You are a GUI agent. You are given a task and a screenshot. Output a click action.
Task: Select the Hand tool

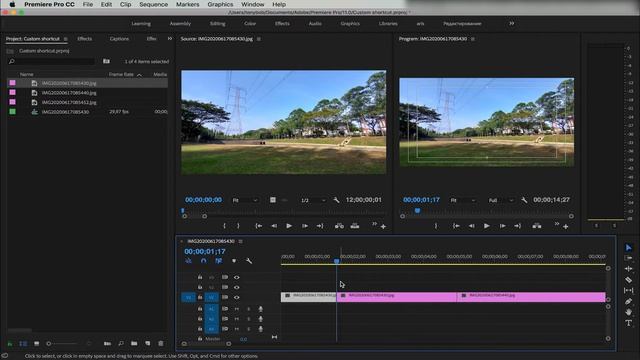tap(629, 312)
